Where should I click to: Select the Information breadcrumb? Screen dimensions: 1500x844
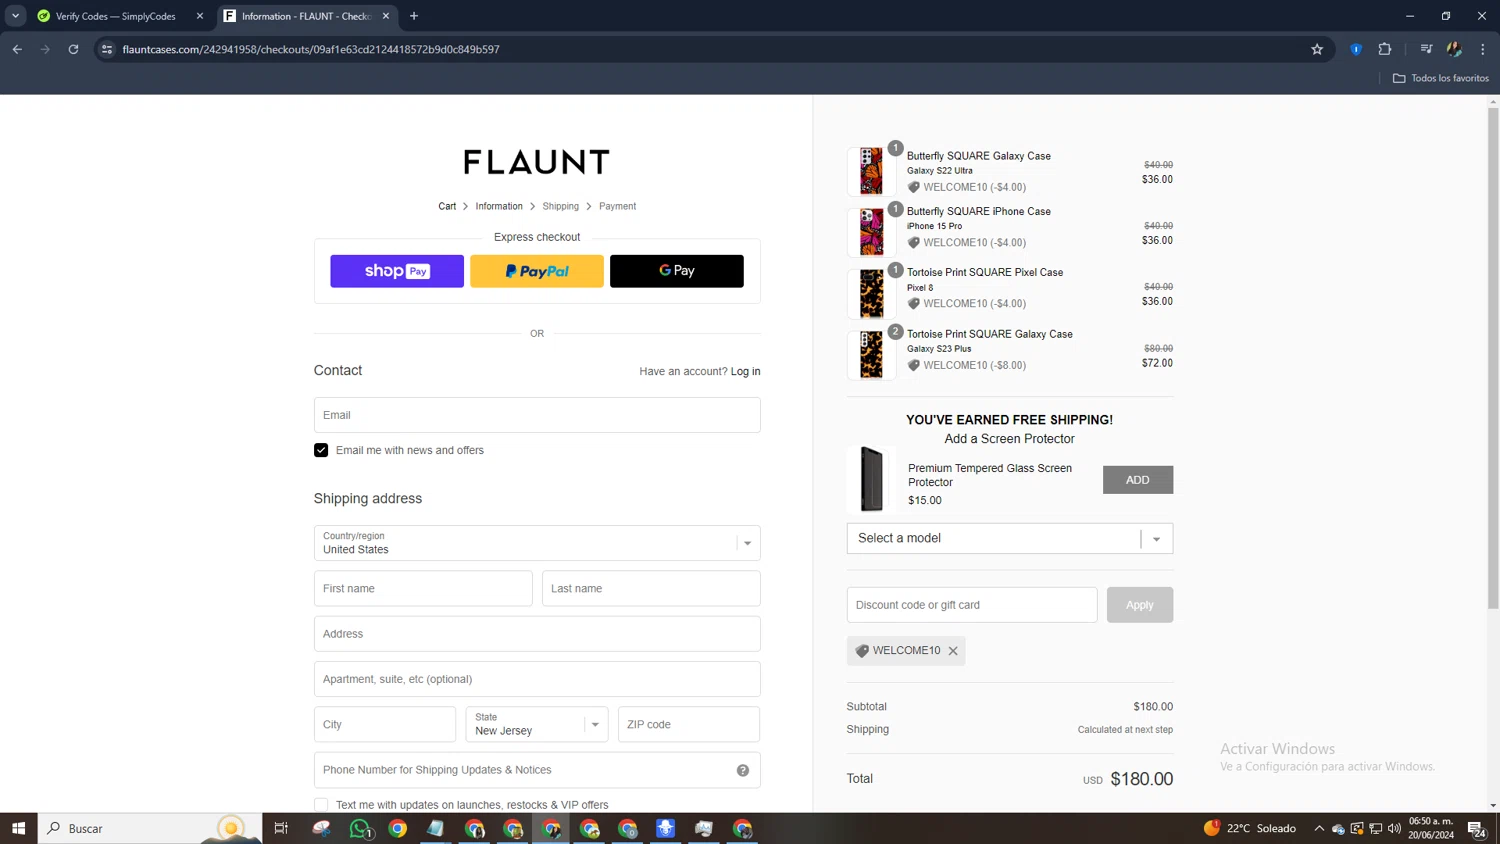(499, 206)
